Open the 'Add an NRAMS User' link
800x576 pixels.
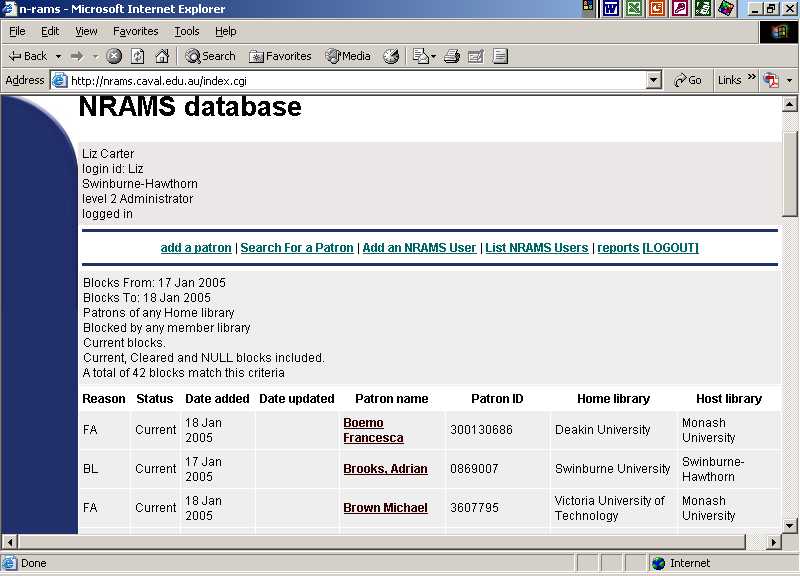419,248
